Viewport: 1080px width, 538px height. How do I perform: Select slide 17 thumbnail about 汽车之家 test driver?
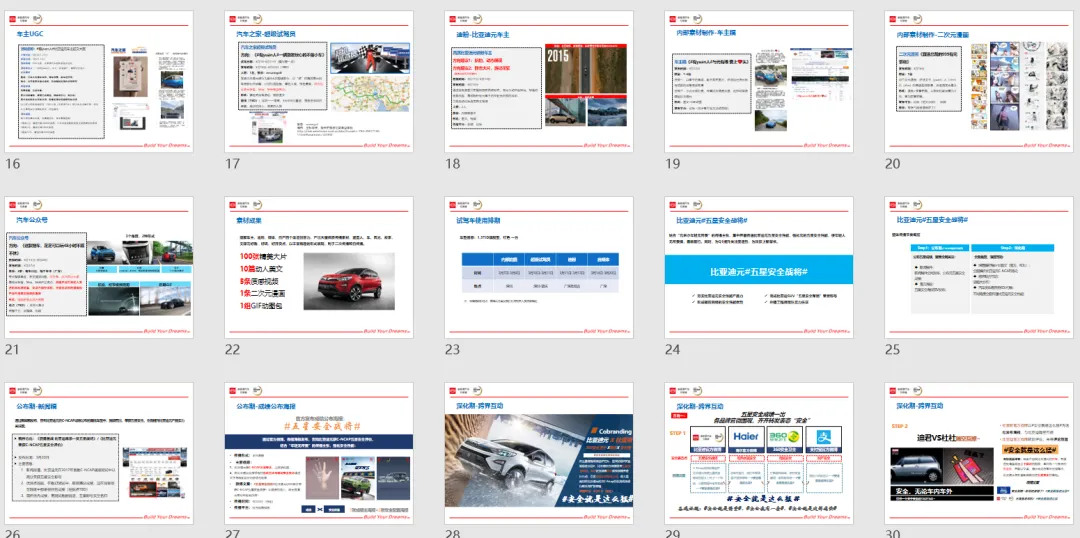[319, 81]
